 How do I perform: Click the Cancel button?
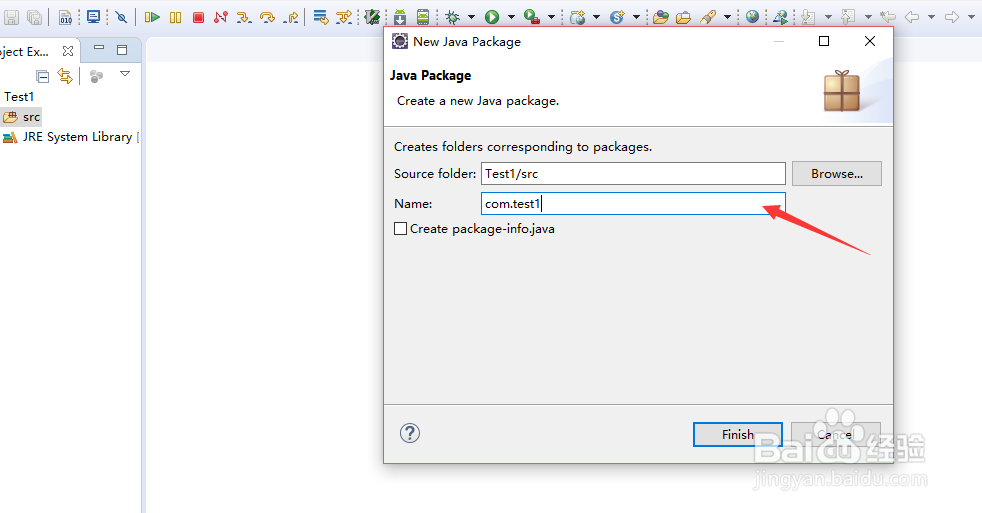click(835, 434)
